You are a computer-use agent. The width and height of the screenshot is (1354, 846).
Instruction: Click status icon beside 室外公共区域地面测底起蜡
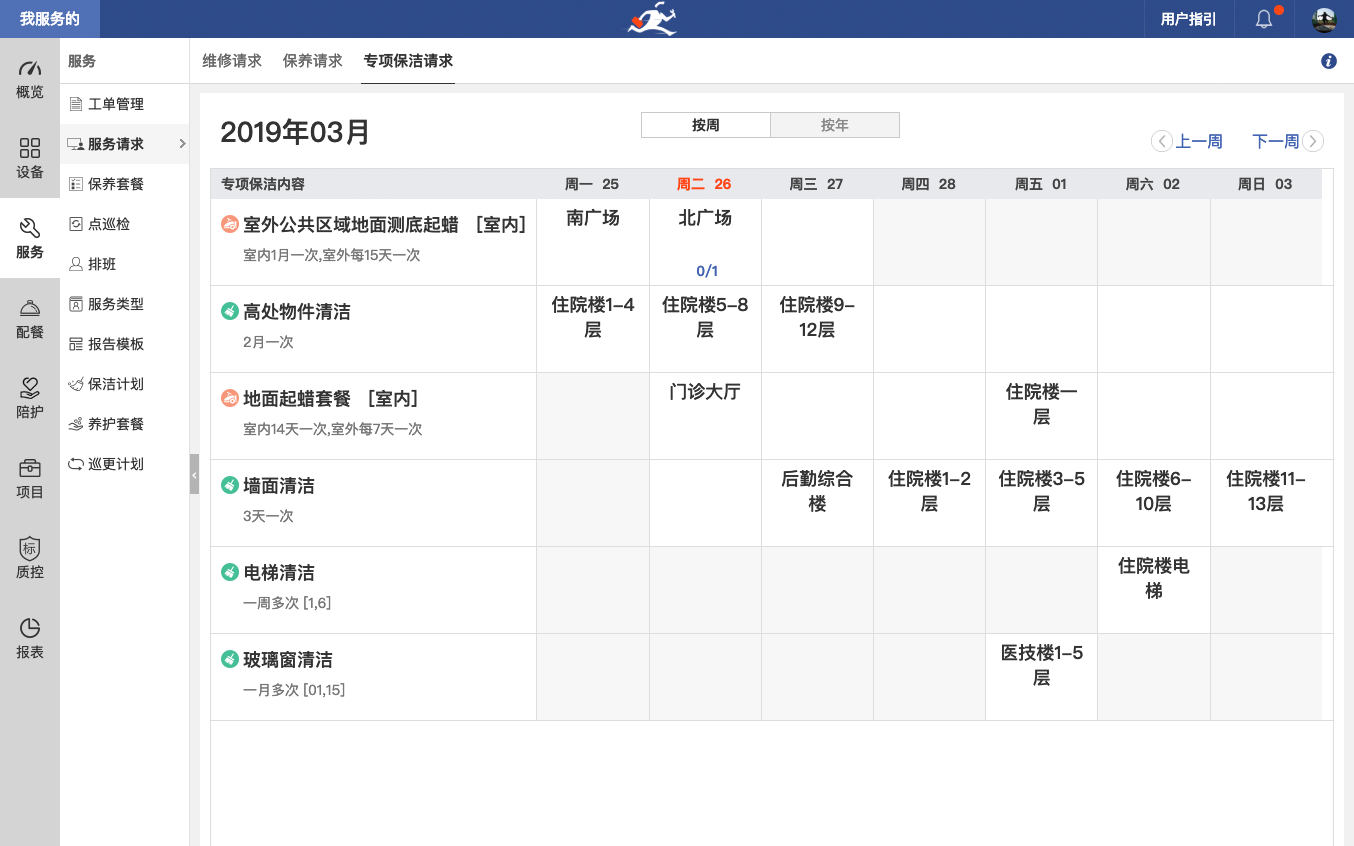click(230, 225)
